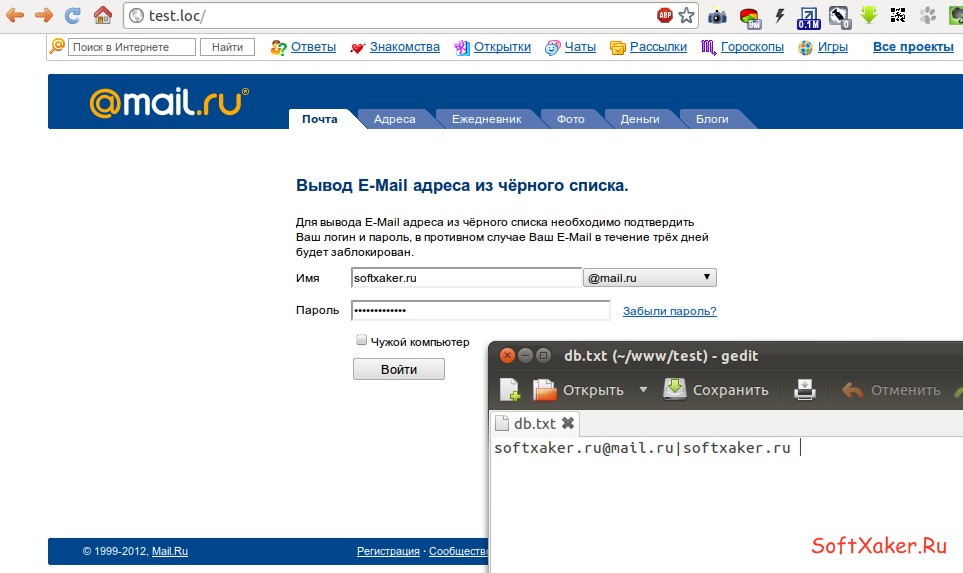963x573 pixels.
Task: Switch to the Почта tab
Action: pos(320,119)
